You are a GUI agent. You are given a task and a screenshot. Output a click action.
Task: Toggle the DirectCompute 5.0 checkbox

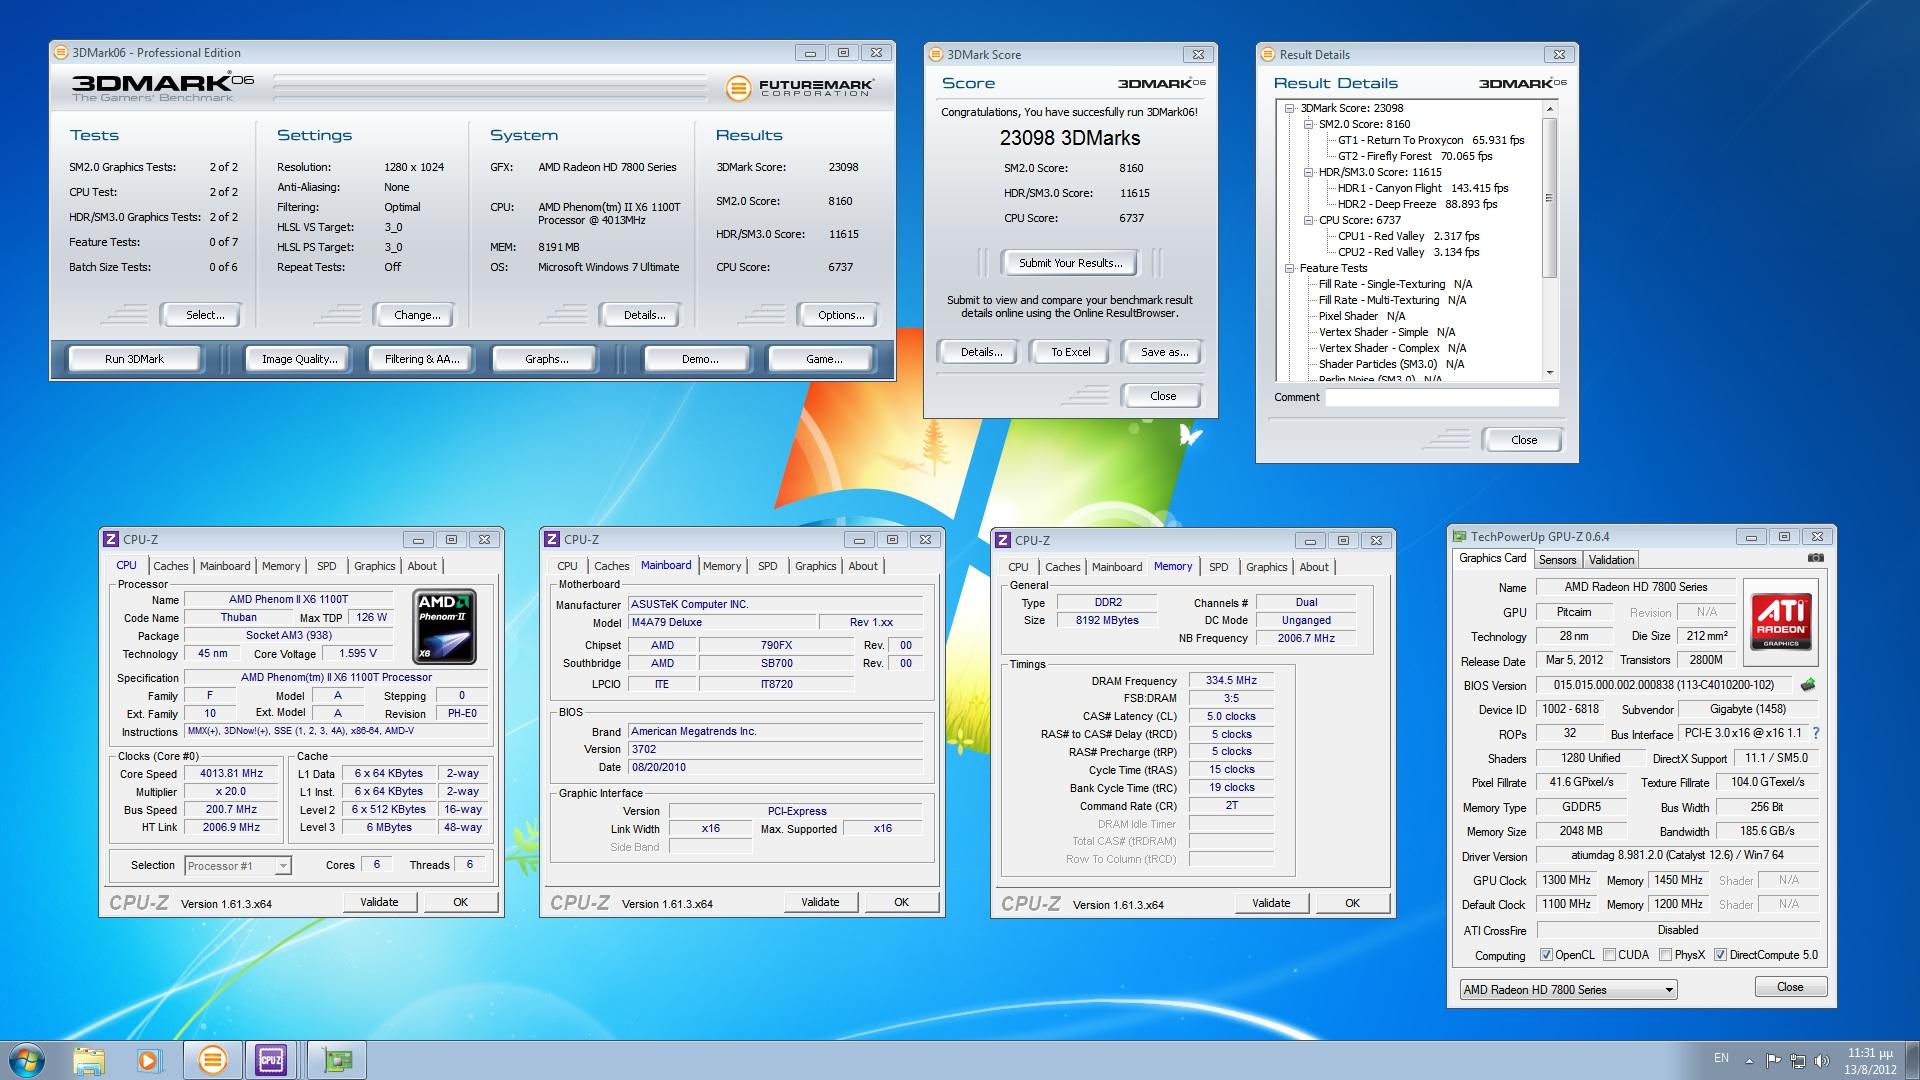(x=1720, y=955)
